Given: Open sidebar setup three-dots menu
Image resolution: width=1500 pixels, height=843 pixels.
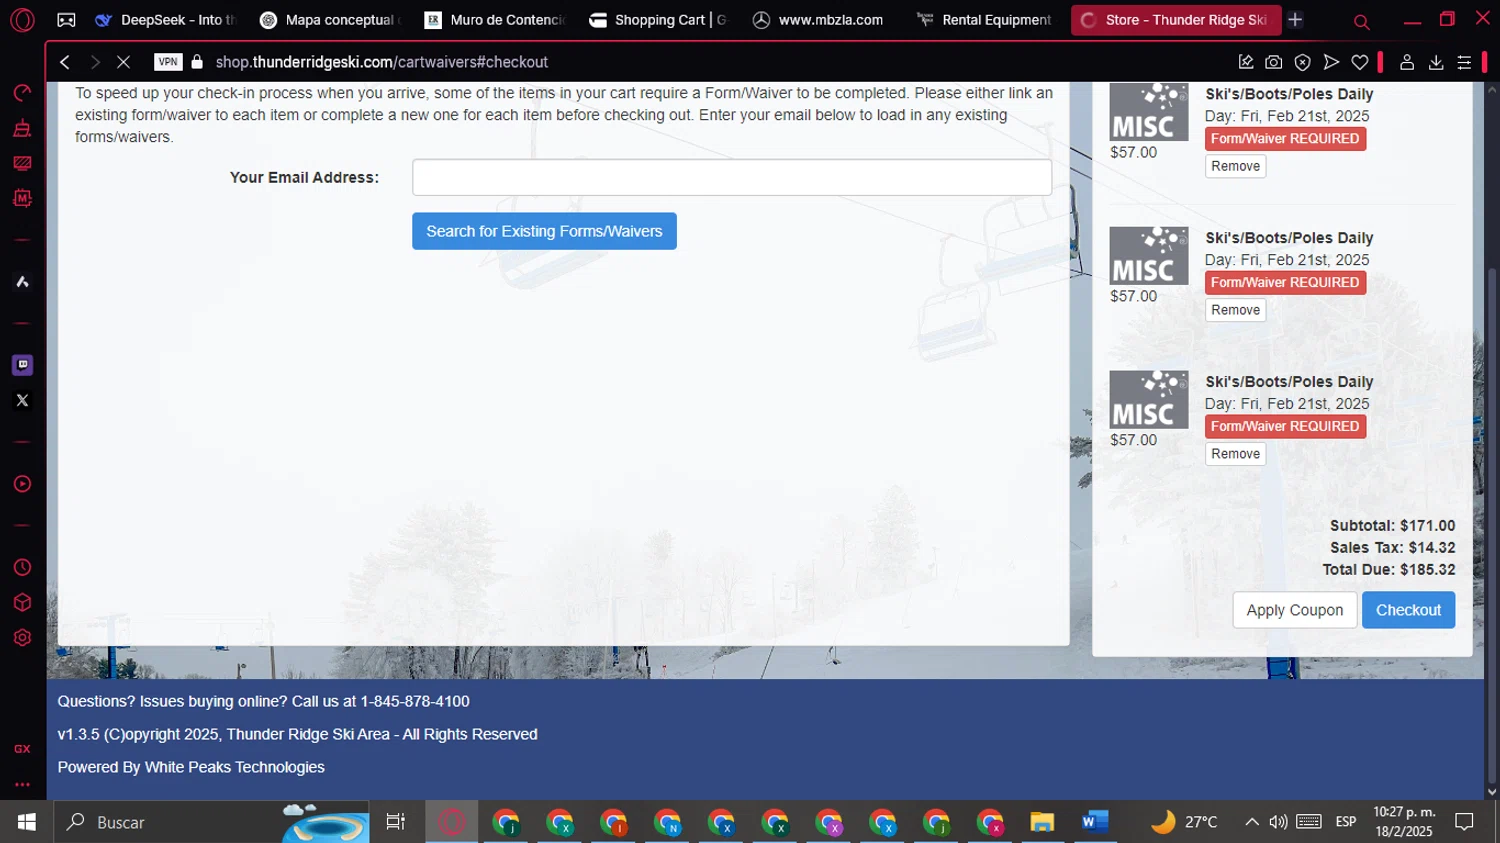Looking at the screenshot, I should pos(22,784).
